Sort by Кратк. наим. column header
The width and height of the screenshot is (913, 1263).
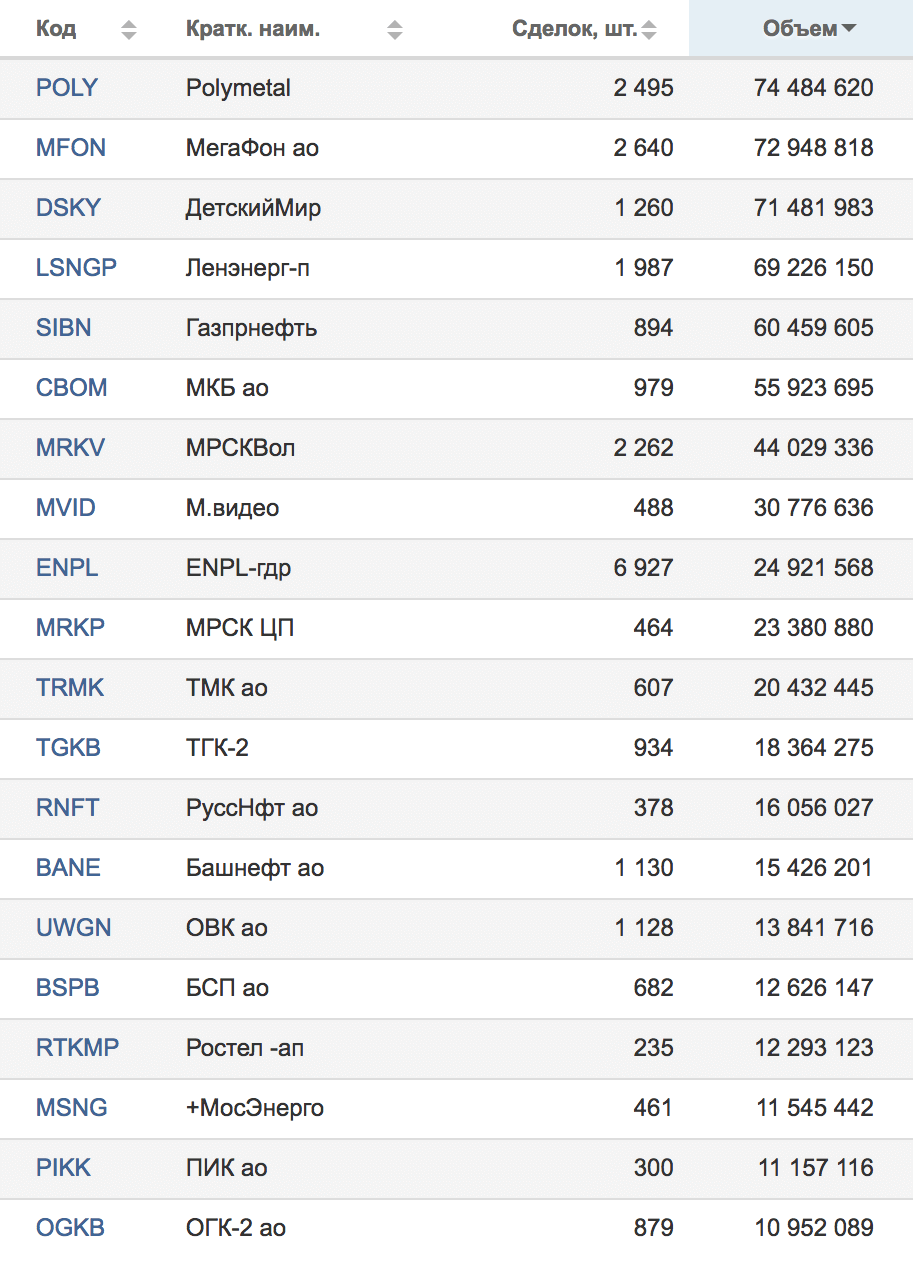coord(253,29)
